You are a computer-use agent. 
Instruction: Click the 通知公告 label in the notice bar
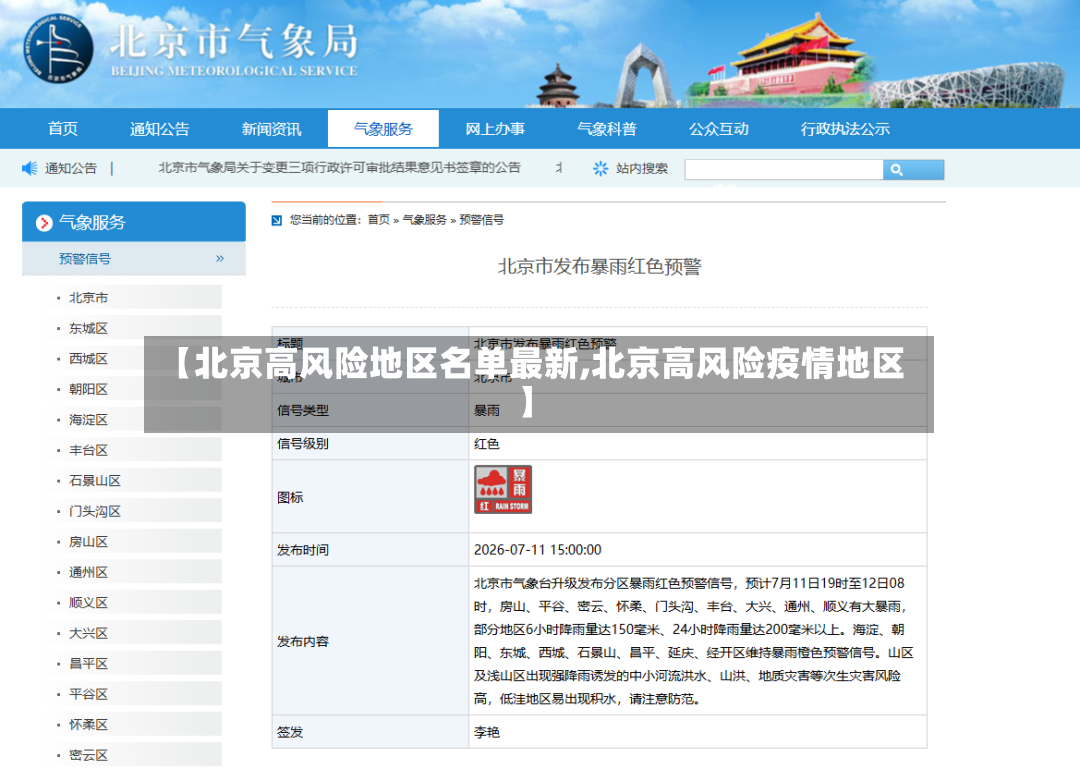71,168
